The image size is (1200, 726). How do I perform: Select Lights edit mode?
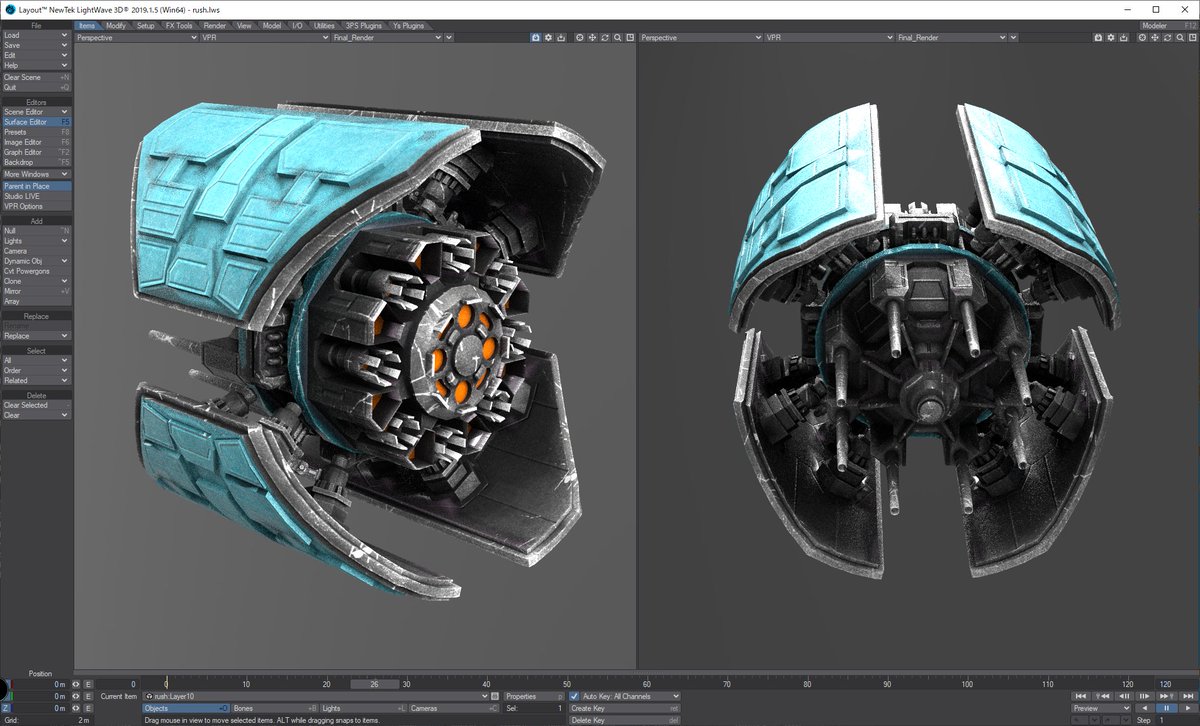(364, 708)
